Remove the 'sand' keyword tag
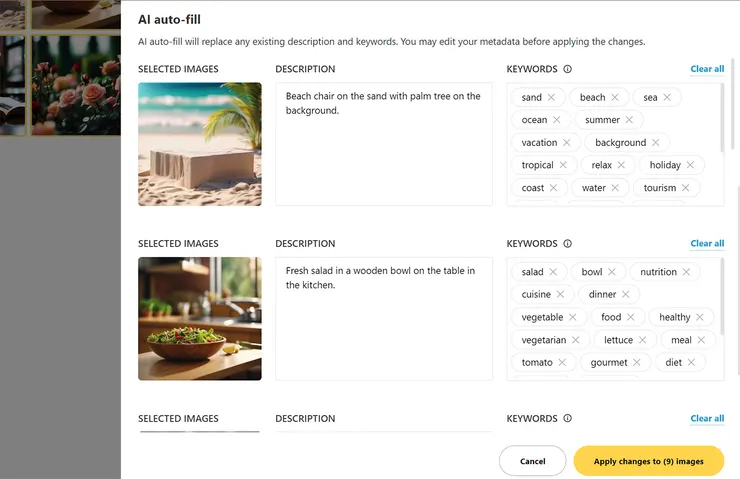 [552, 97]
